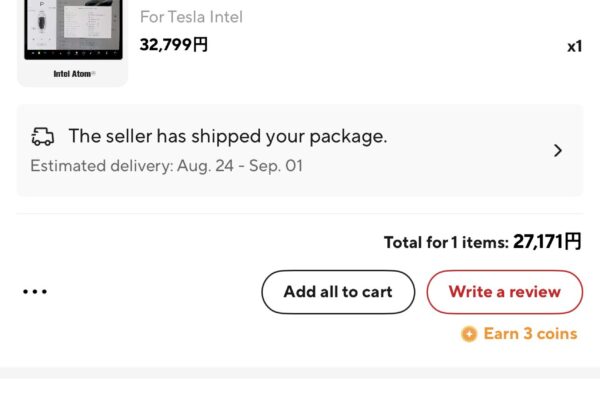Click the 円 symbol of the order total
This screenshot has width=600, height=400.
tap(572, 241)
